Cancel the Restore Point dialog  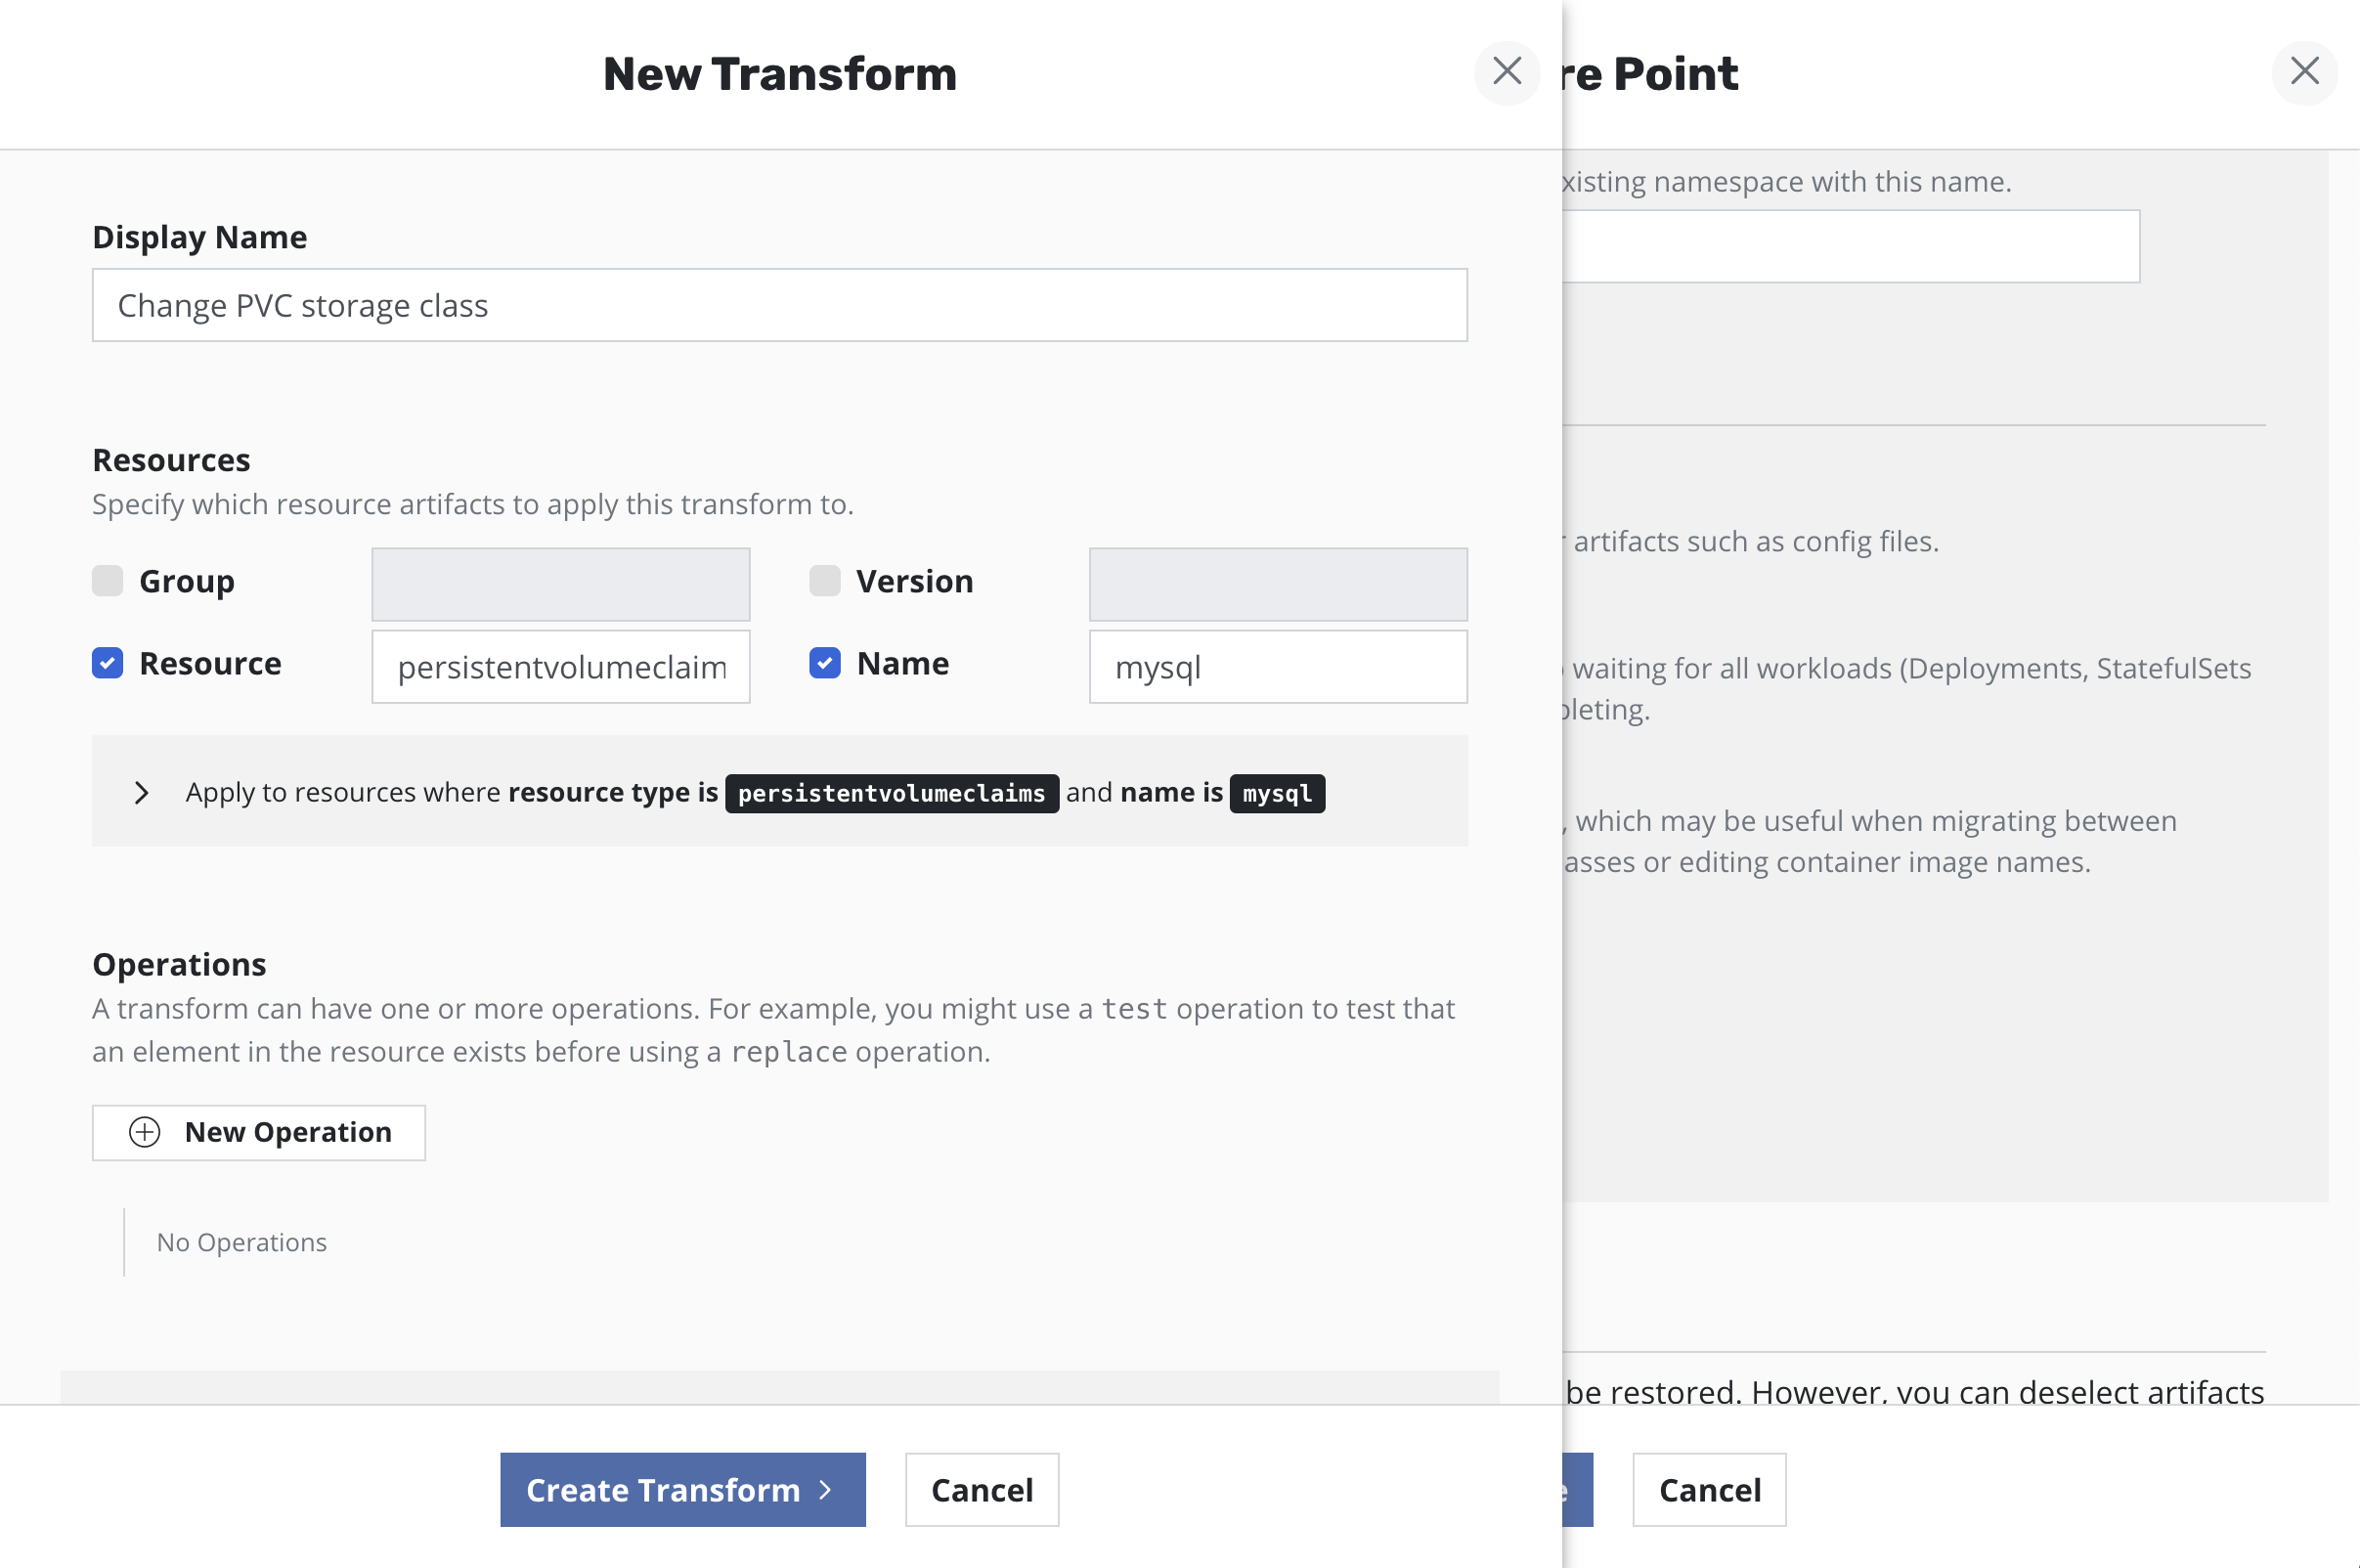pyautogui.click(x=1709, y=1490)
